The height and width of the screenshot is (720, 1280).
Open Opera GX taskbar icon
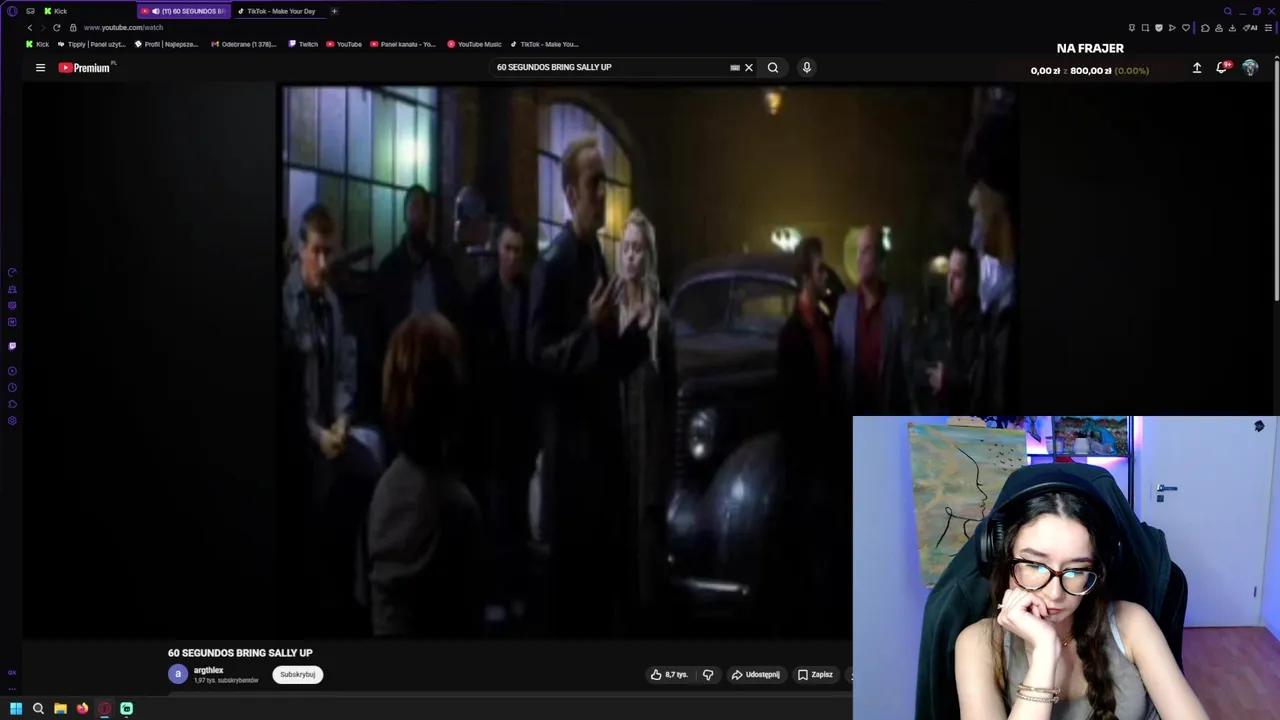pyautogui.click(x=104, y=709)
